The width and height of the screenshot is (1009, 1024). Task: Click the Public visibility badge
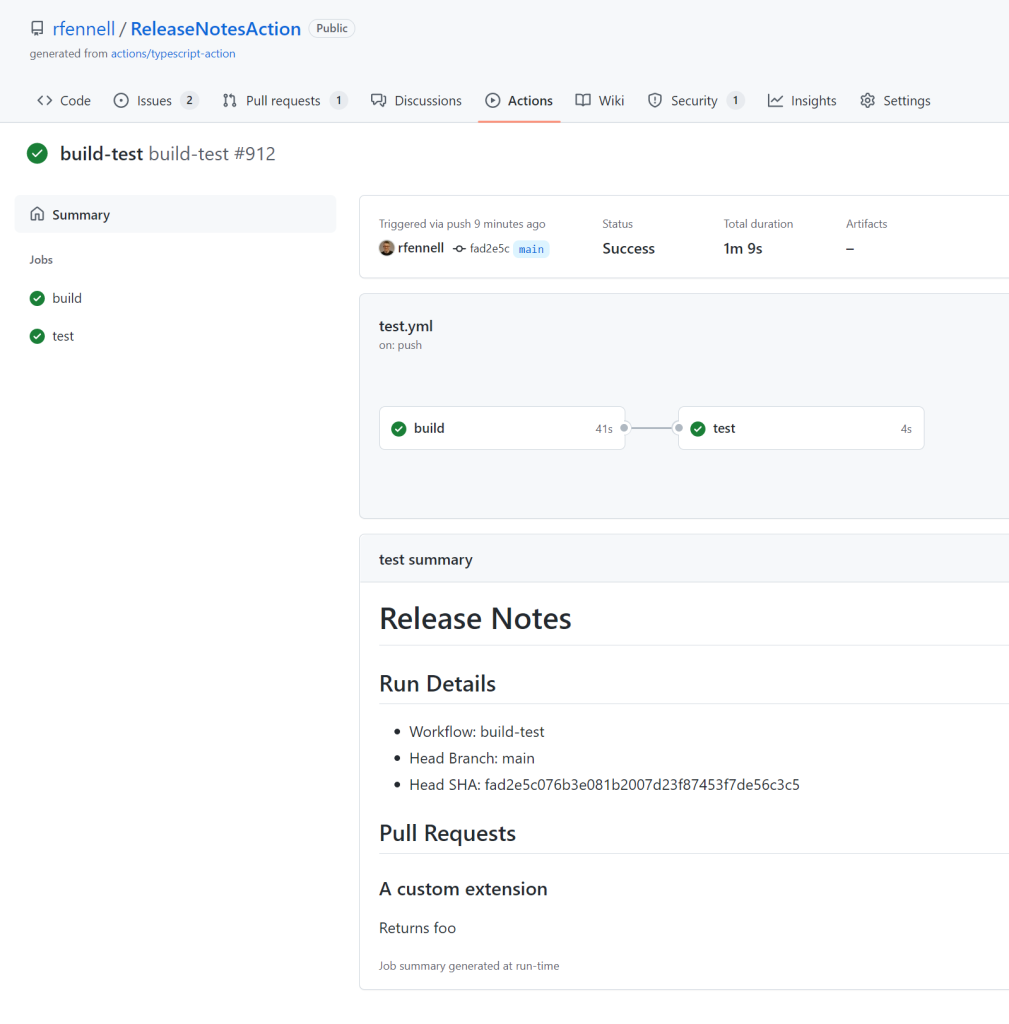(x=332, y=29)
